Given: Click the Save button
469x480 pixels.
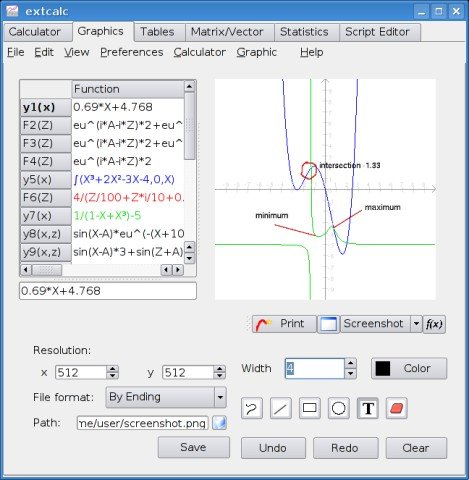Looking at the screenshot, I should point(194,447).
